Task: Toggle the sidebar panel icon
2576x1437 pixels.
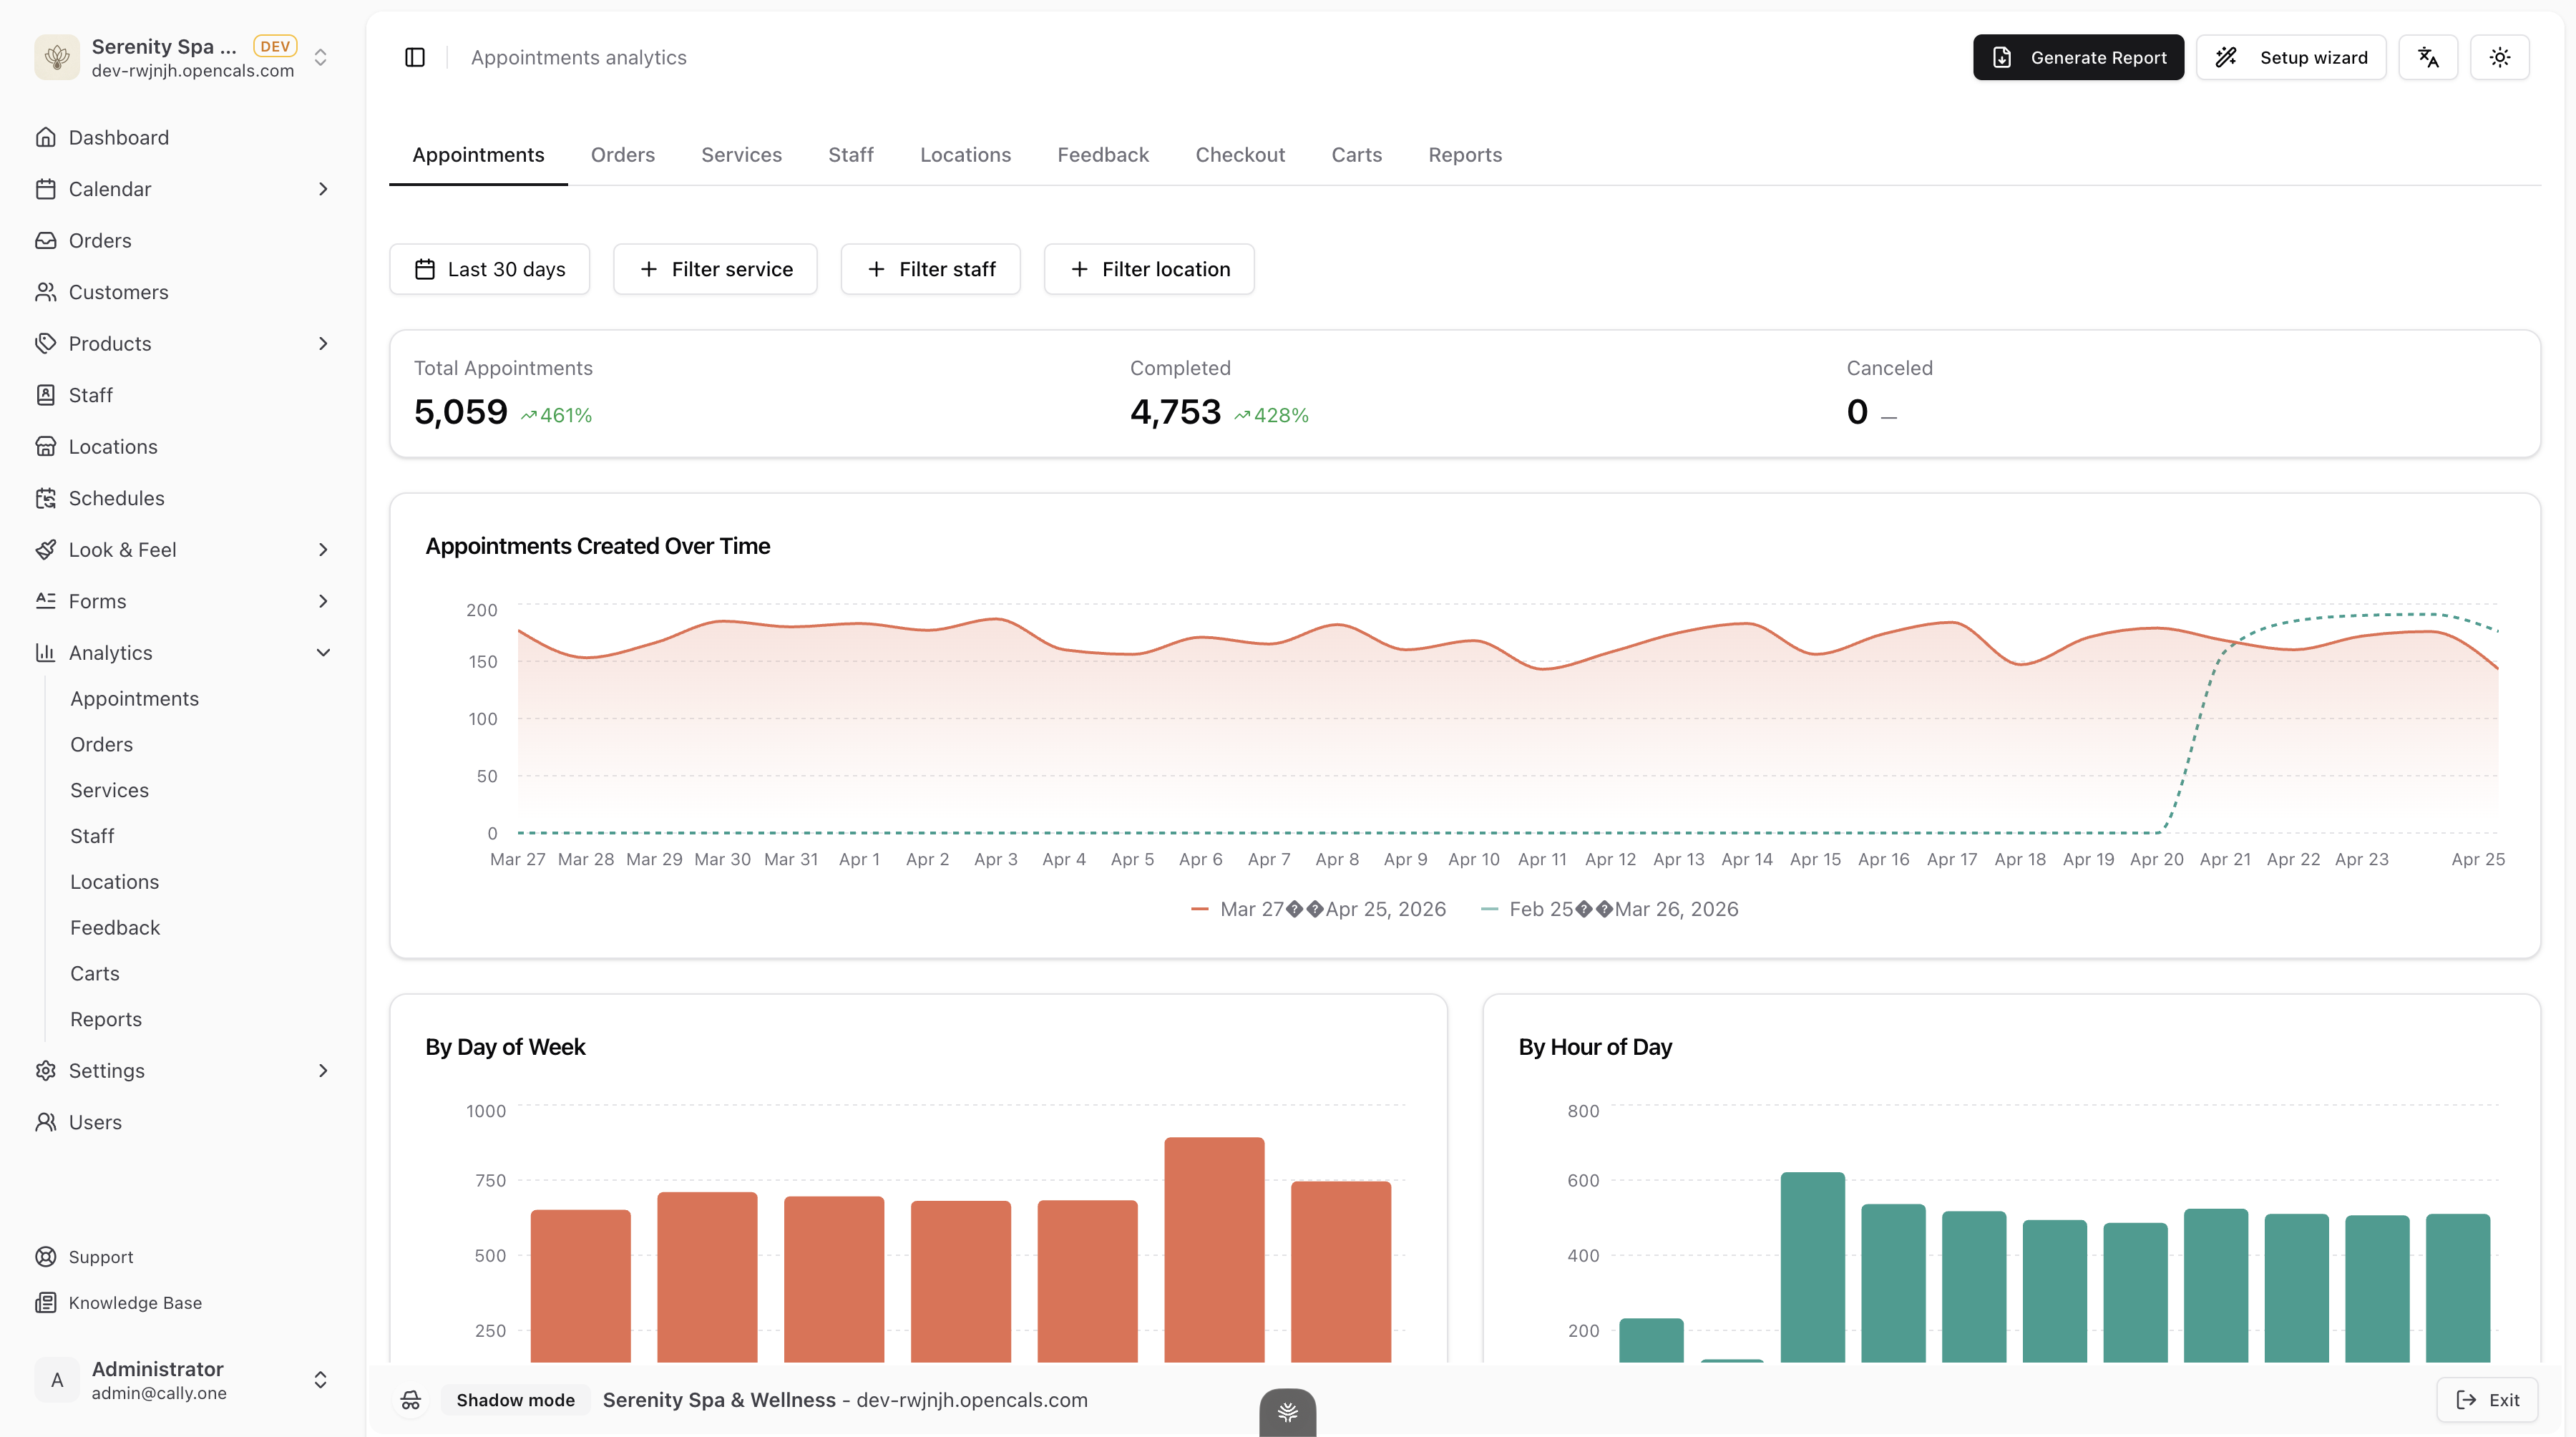Action: [x=415, y=57]
